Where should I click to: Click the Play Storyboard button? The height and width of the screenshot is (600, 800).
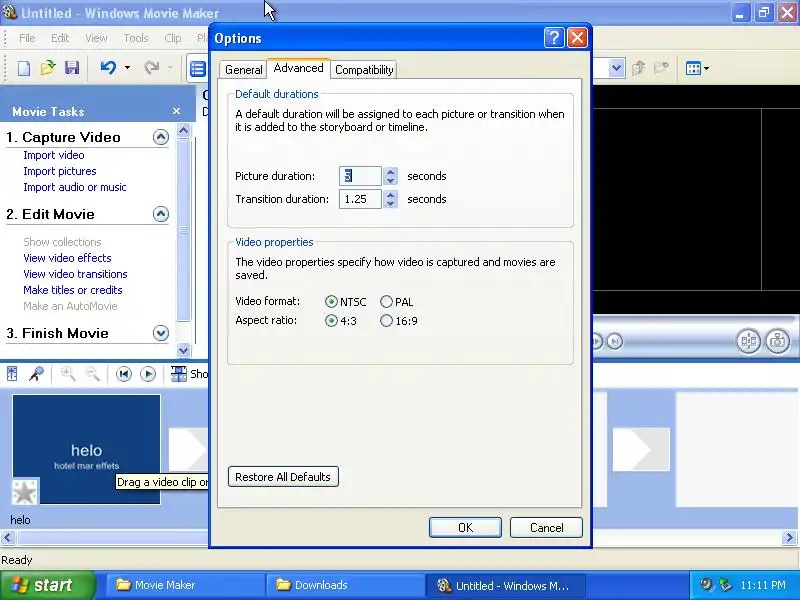point(148,374)
